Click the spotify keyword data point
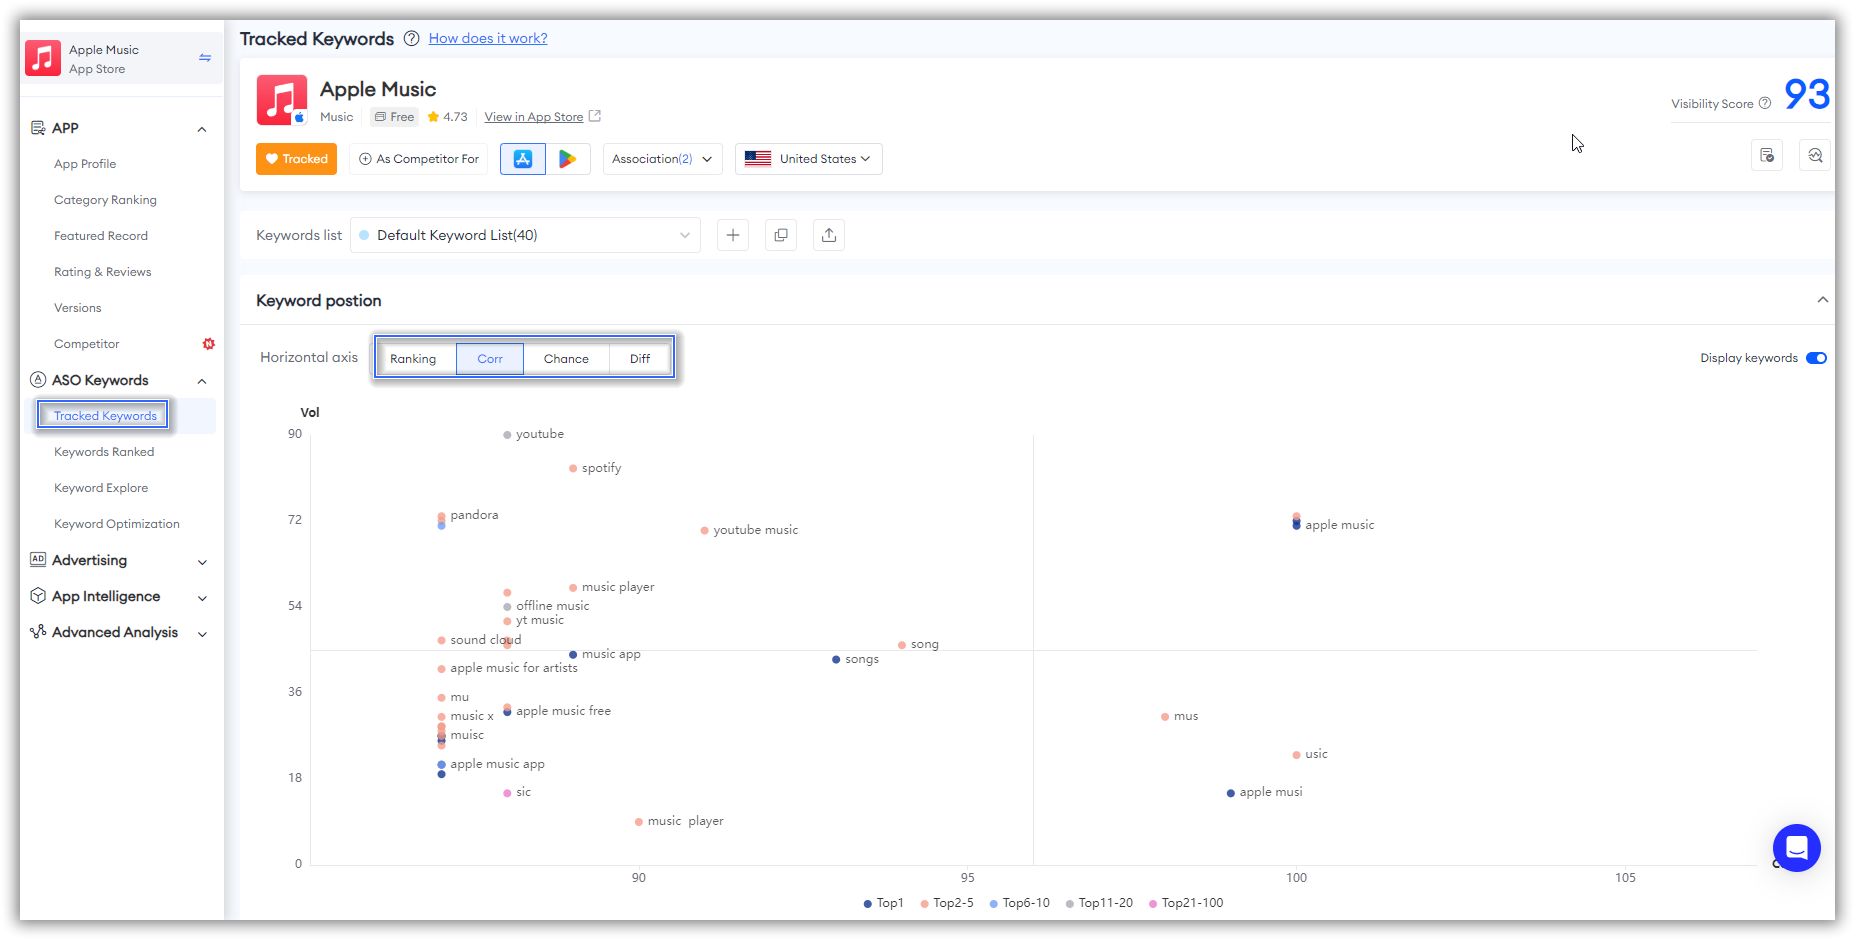The width and height of the screenshot is (1855, 940). click(x=573, y=468)
